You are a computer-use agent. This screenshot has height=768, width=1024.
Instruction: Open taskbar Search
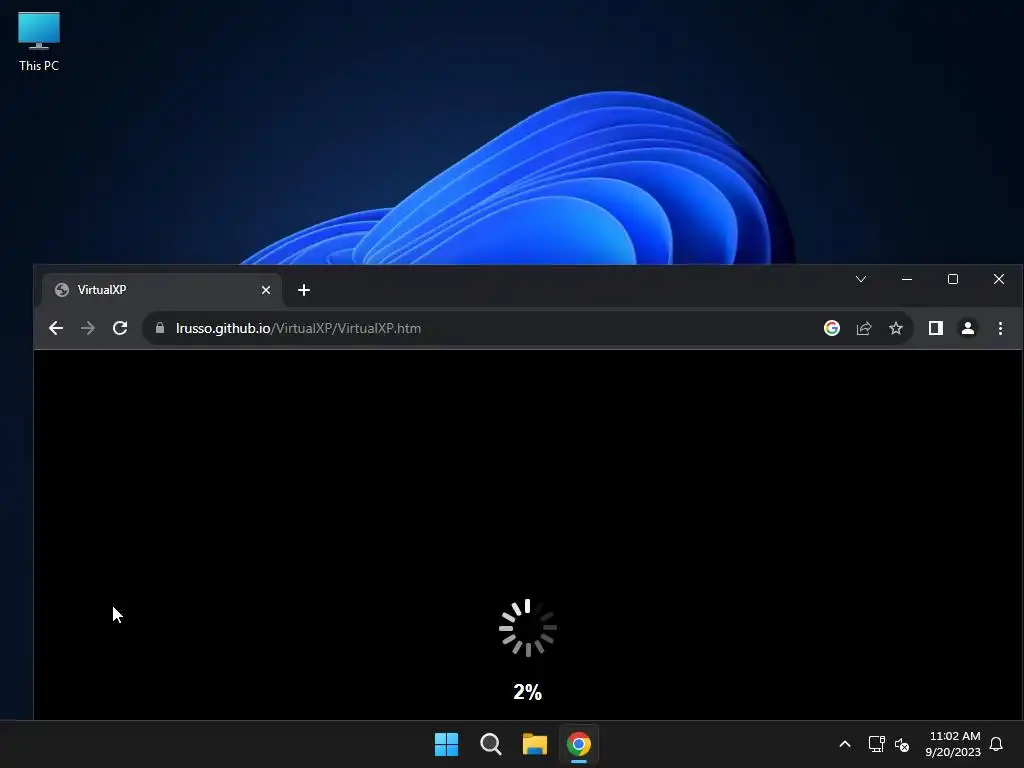[490, 744]
